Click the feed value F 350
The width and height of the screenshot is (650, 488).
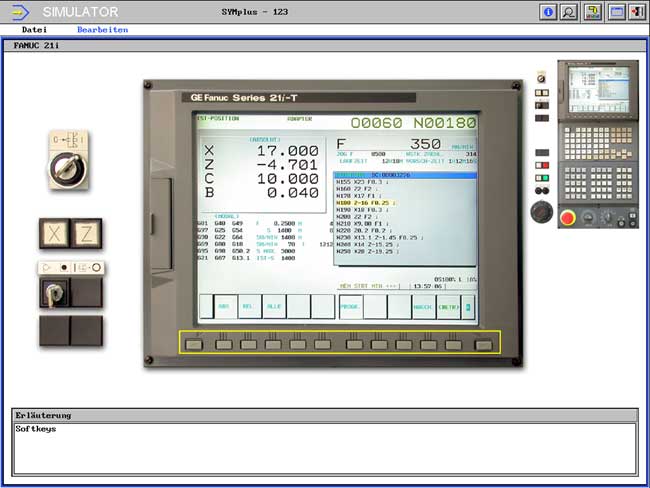tap(389, 144)
